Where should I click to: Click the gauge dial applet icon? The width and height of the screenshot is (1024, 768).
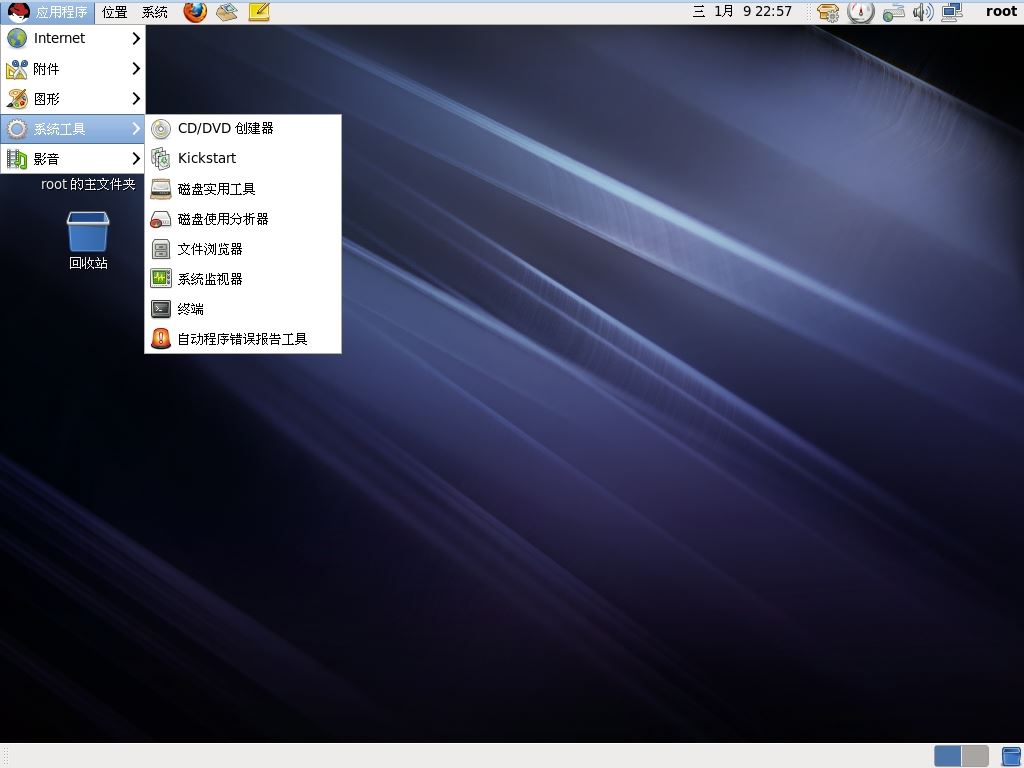tap(861, 12)
